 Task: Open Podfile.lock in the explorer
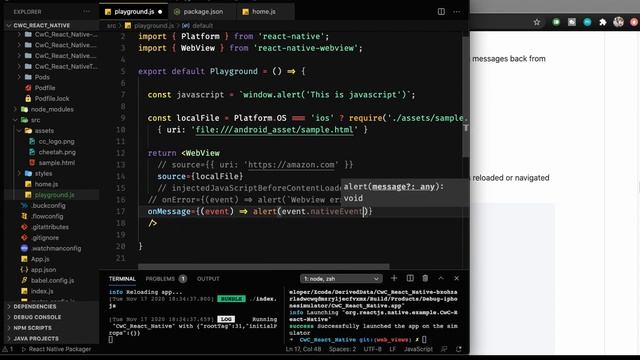point(51,98)
